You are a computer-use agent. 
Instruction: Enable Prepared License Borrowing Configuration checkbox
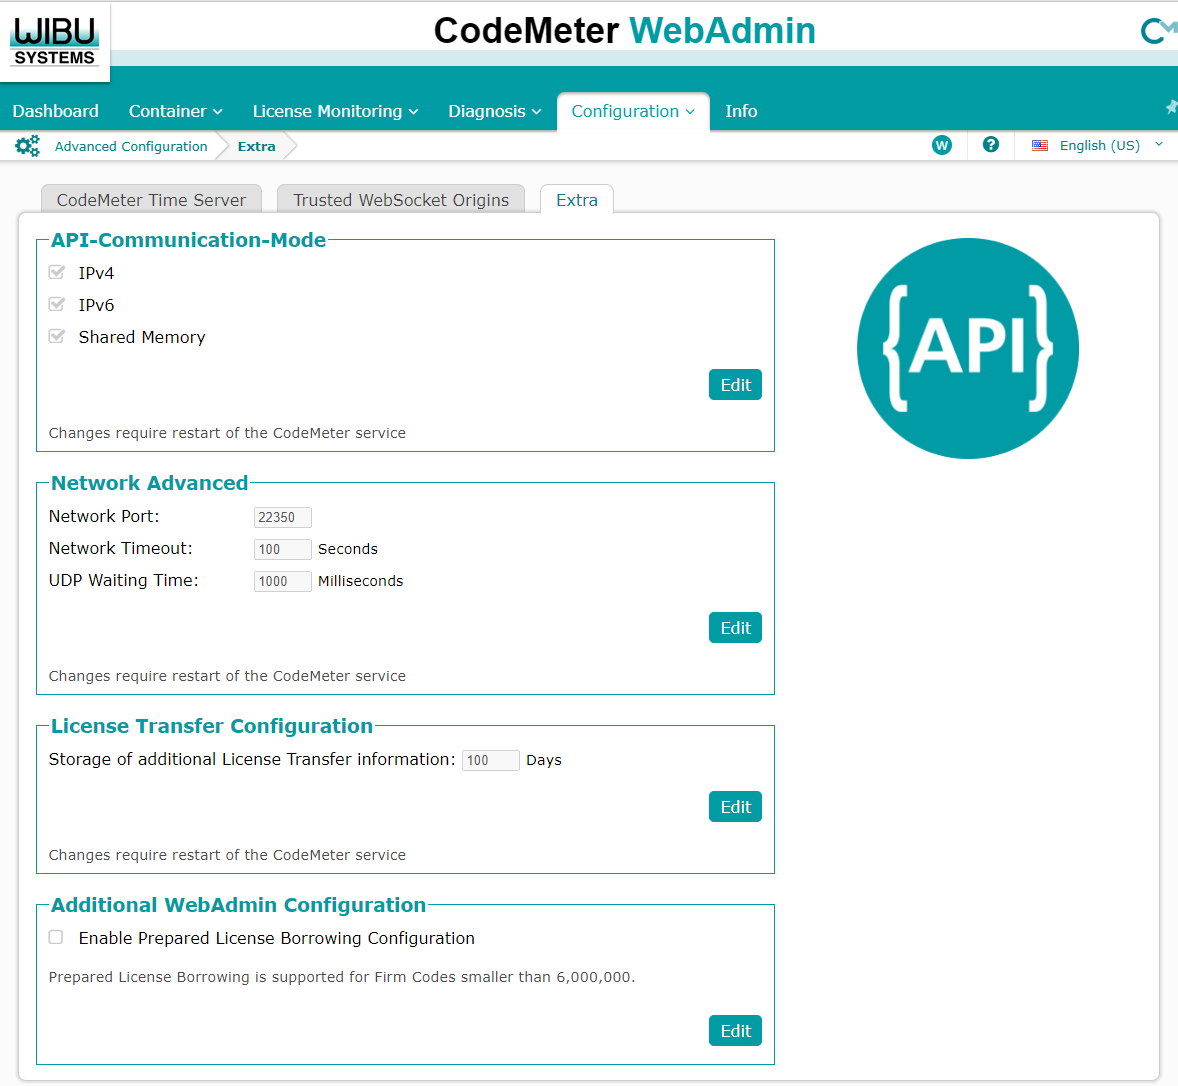[57, 937]
